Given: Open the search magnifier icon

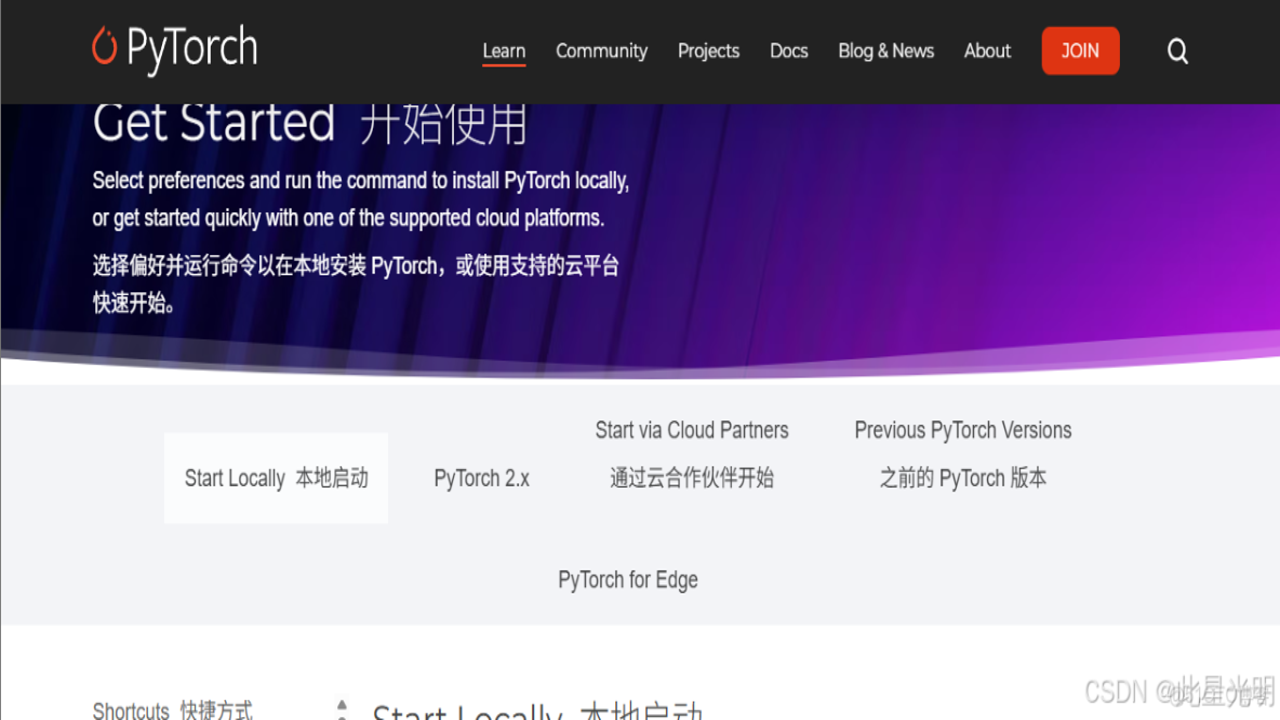Looking at the screenshot, I should [1178, 51].
